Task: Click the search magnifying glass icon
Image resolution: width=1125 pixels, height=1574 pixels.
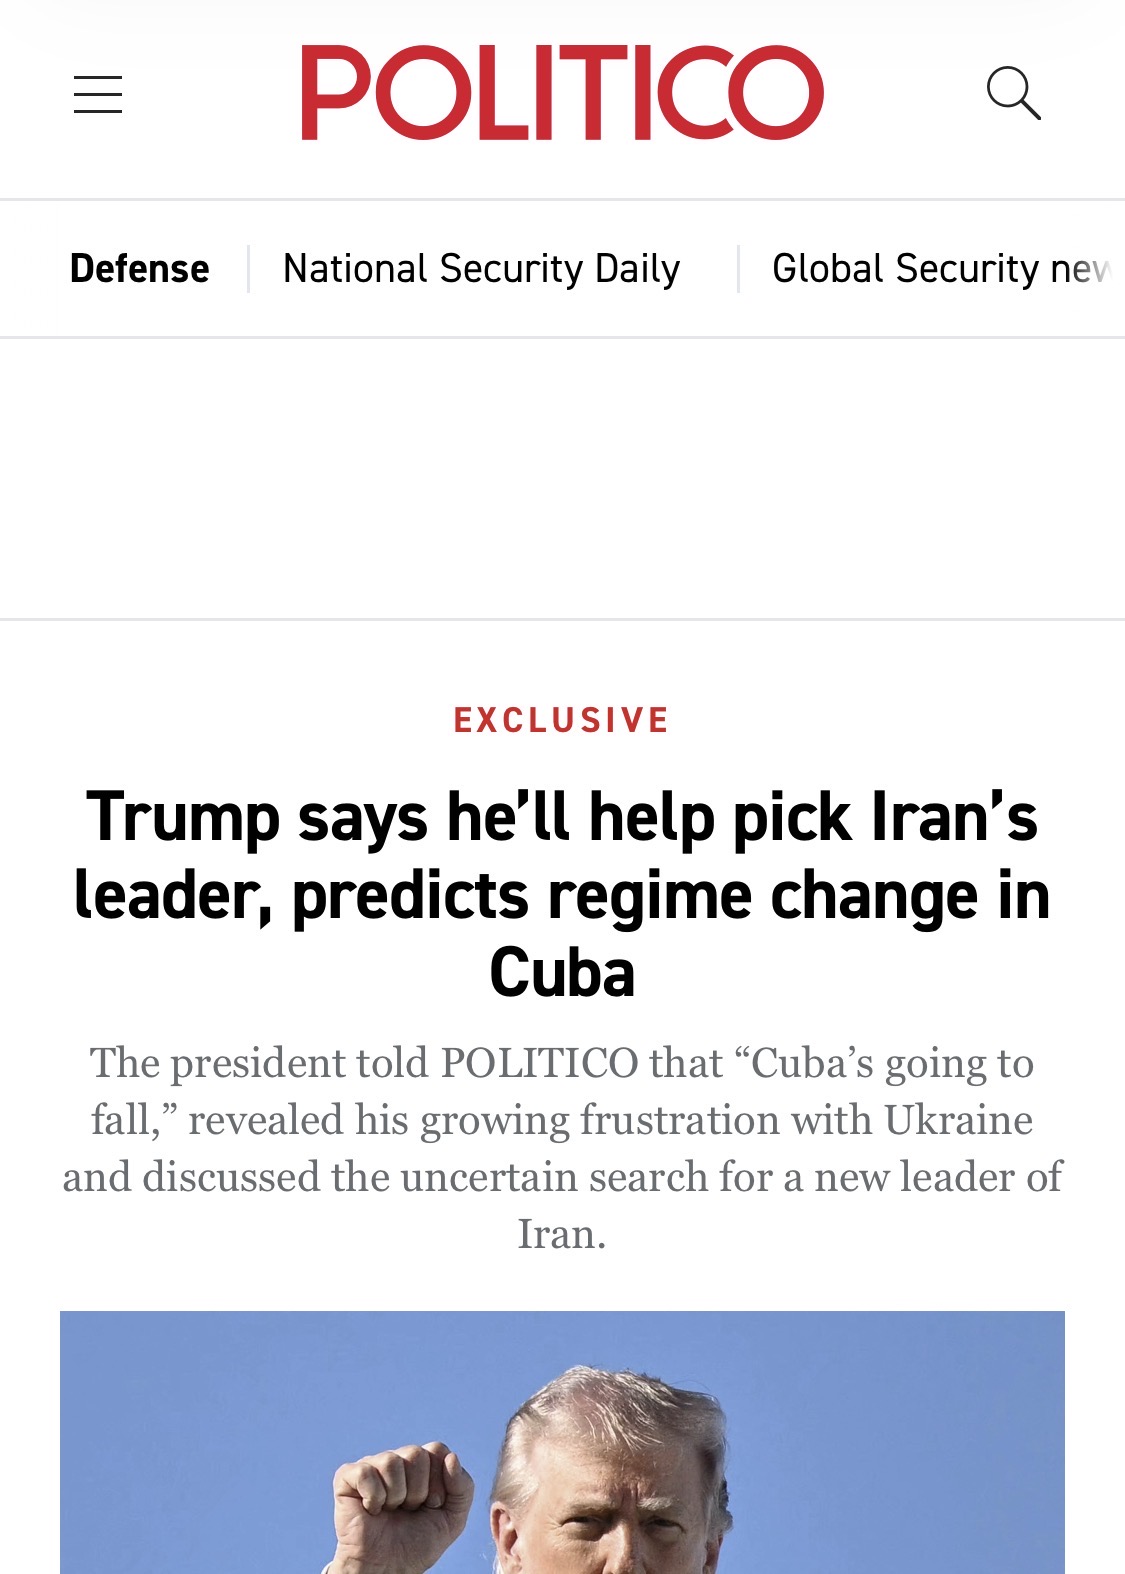Action: coord(1013,94)
